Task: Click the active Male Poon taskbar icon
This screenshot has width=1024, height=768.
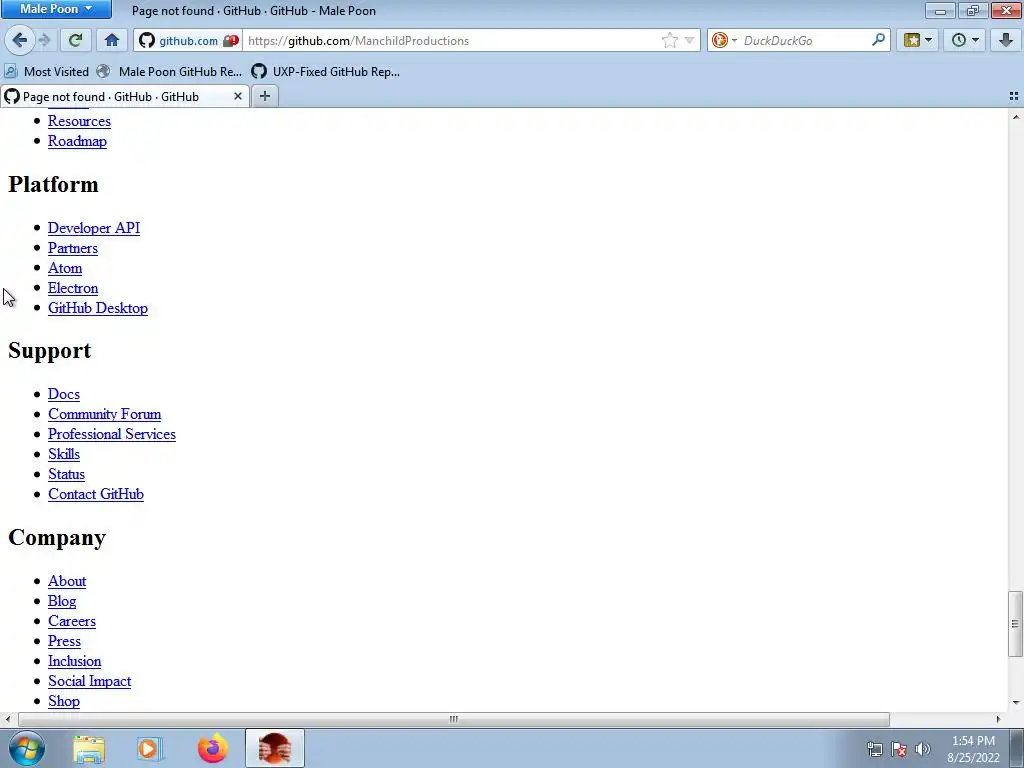Action: [x=274, y=748]
